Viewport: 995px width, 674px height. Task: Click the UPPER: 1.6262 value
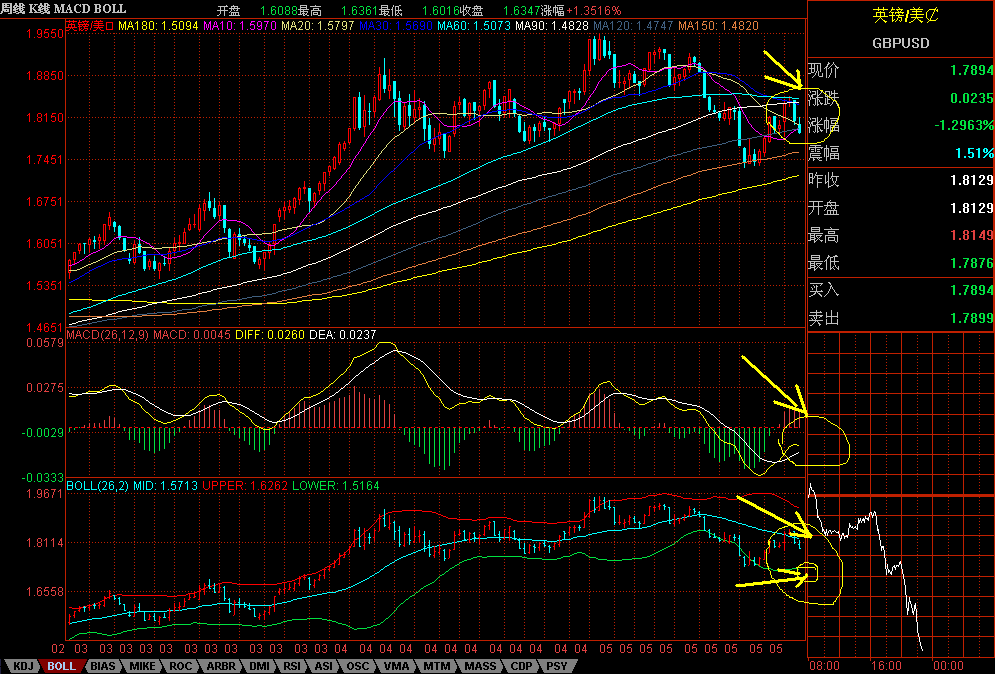coord(245,486)
